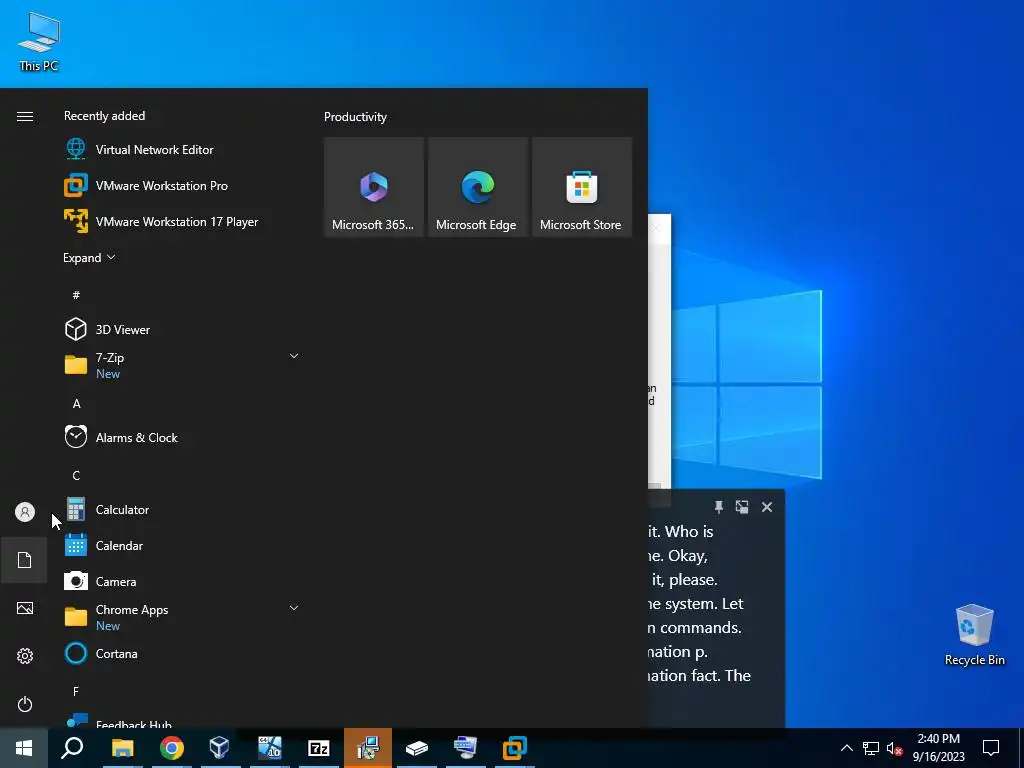
Task: Open Virtual Network Editor from Recently added
Action: click(182, 150)
